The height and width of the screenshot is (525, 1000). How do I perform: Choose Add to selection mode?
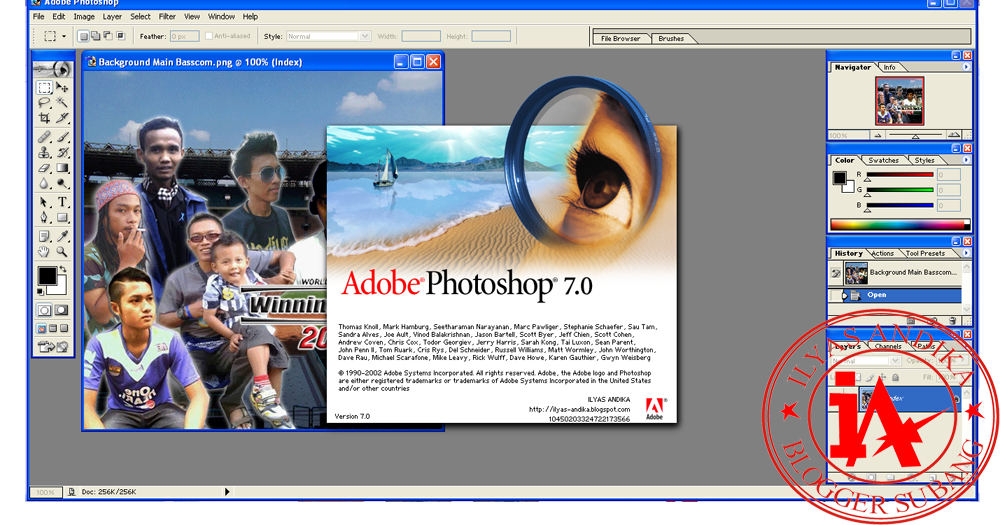click(x=96, y=36)
